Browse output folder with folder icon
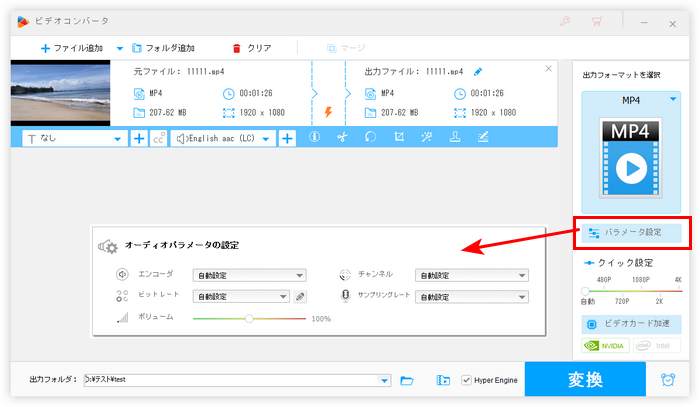700x407 pixels. 407,380
